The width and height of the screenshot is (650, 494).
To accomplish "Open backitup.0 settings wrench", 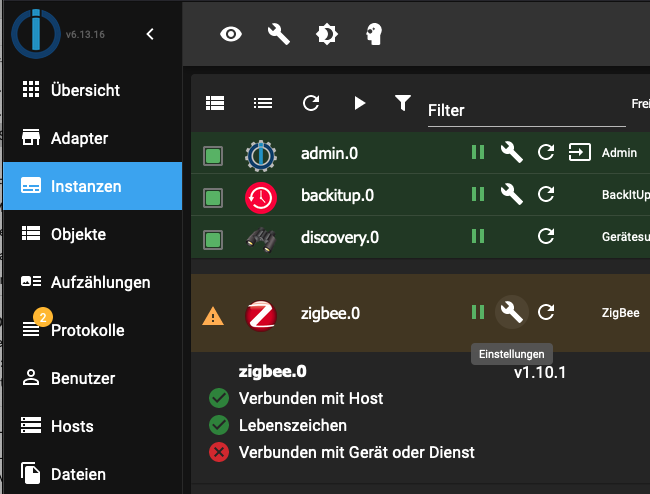I will click(x=512, y=194).
